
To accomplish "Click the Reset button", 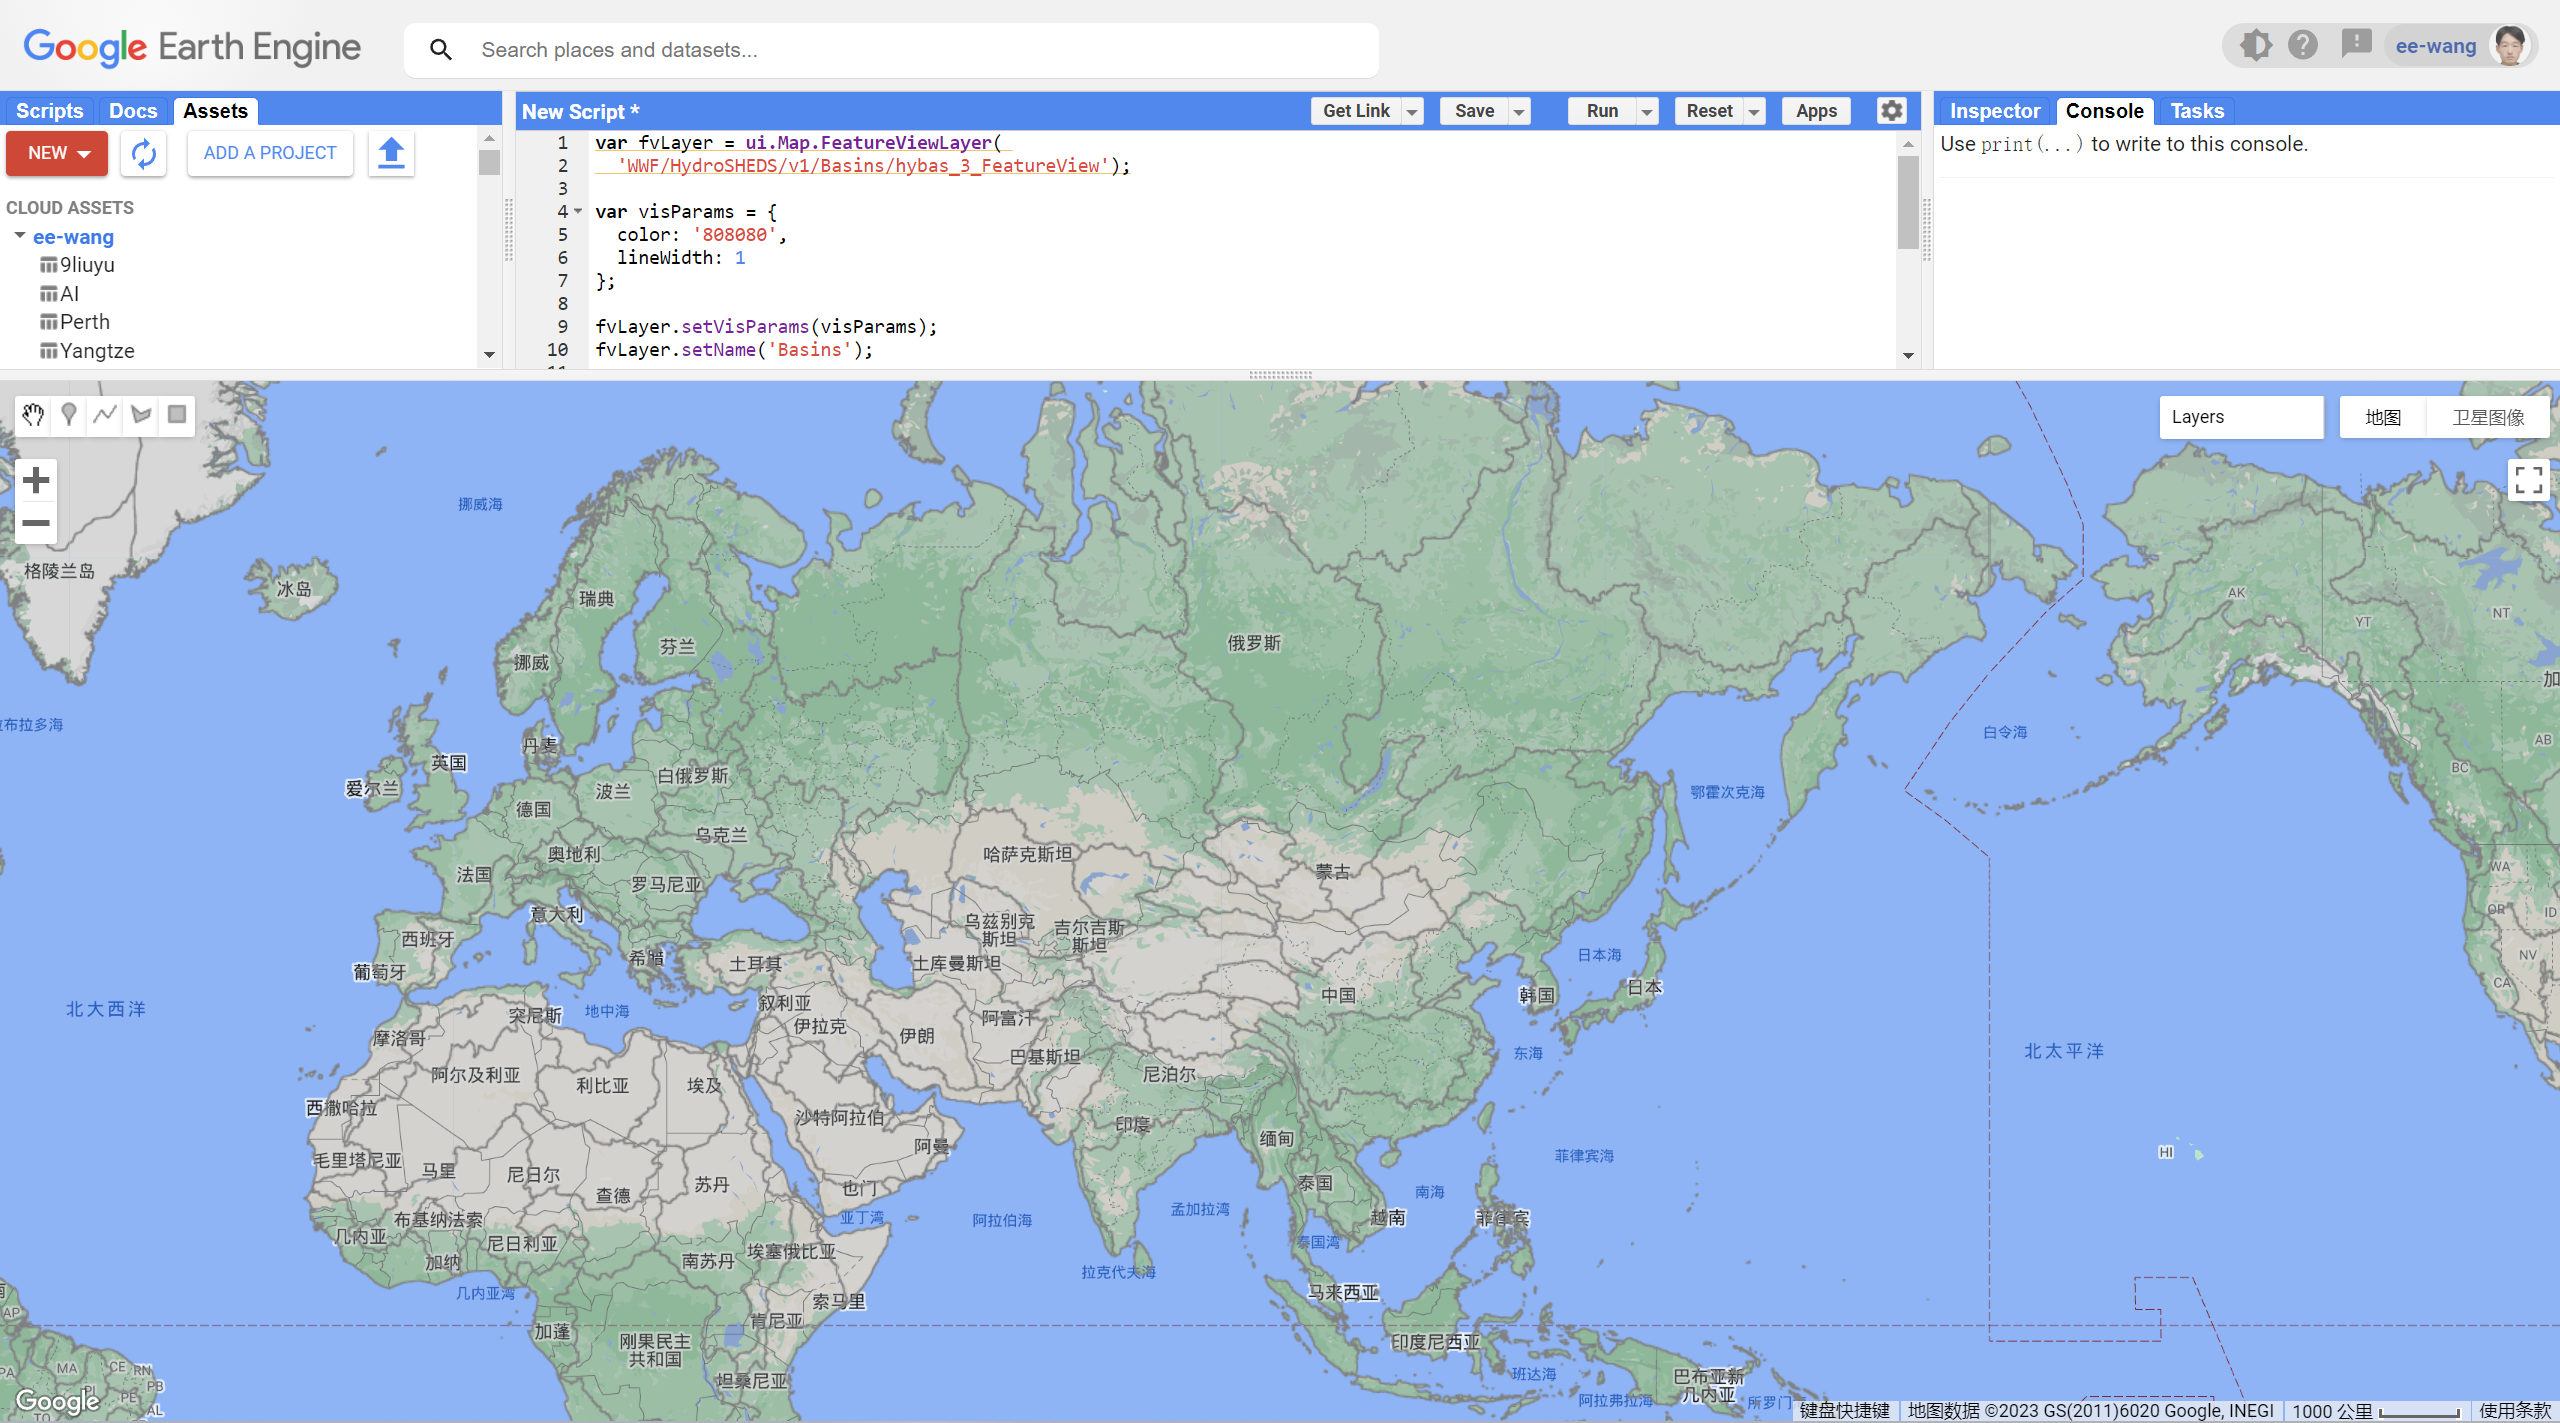I will (x=1709, y=111).
